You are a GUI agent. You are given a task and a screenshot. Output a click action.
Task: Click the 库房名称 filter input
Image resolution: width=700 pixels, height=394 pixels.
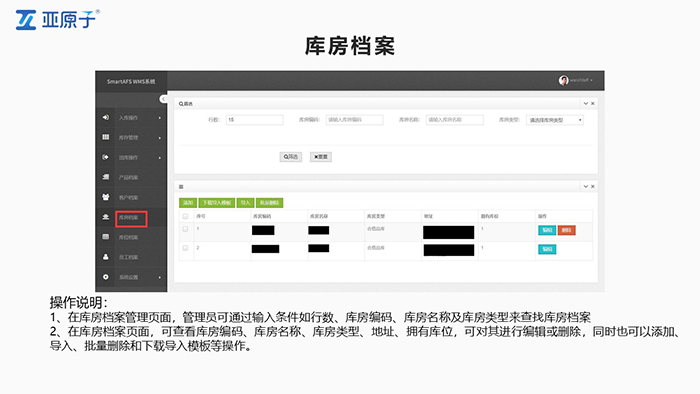click(454, 120)
